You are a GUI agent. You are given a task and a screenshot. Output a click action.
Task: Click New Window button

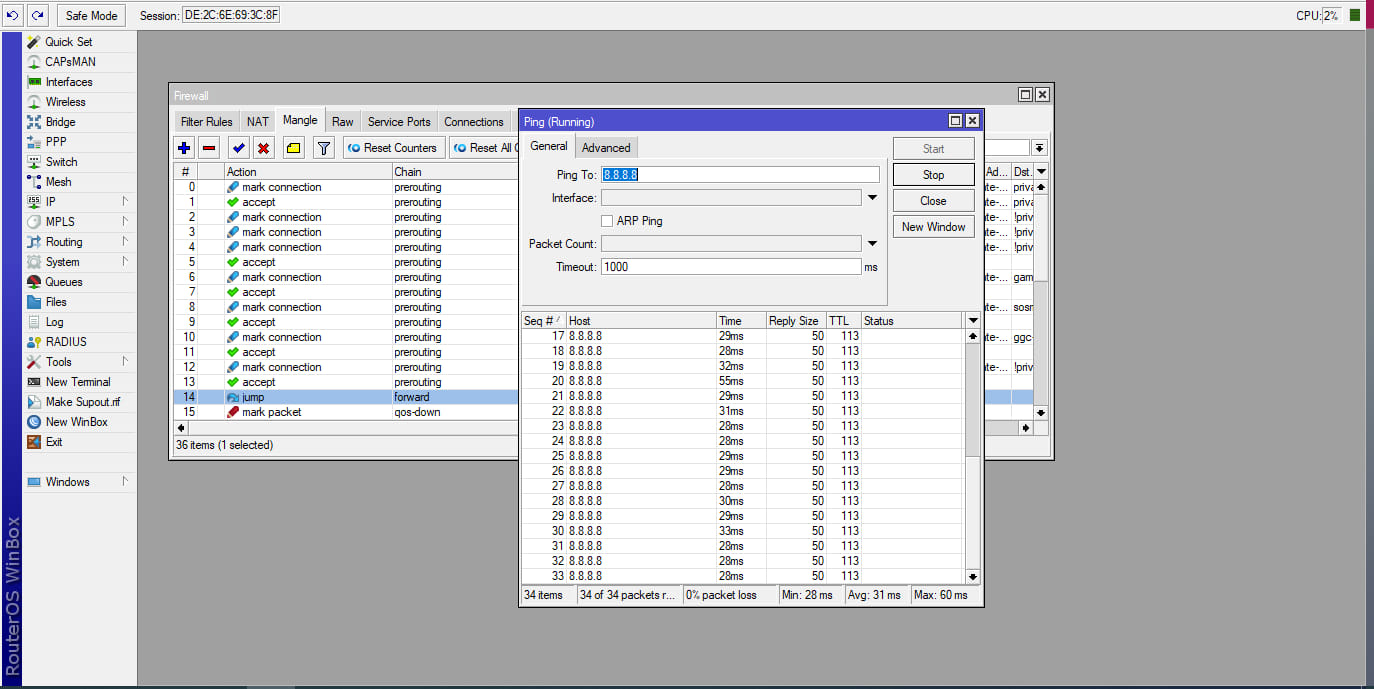933,227
